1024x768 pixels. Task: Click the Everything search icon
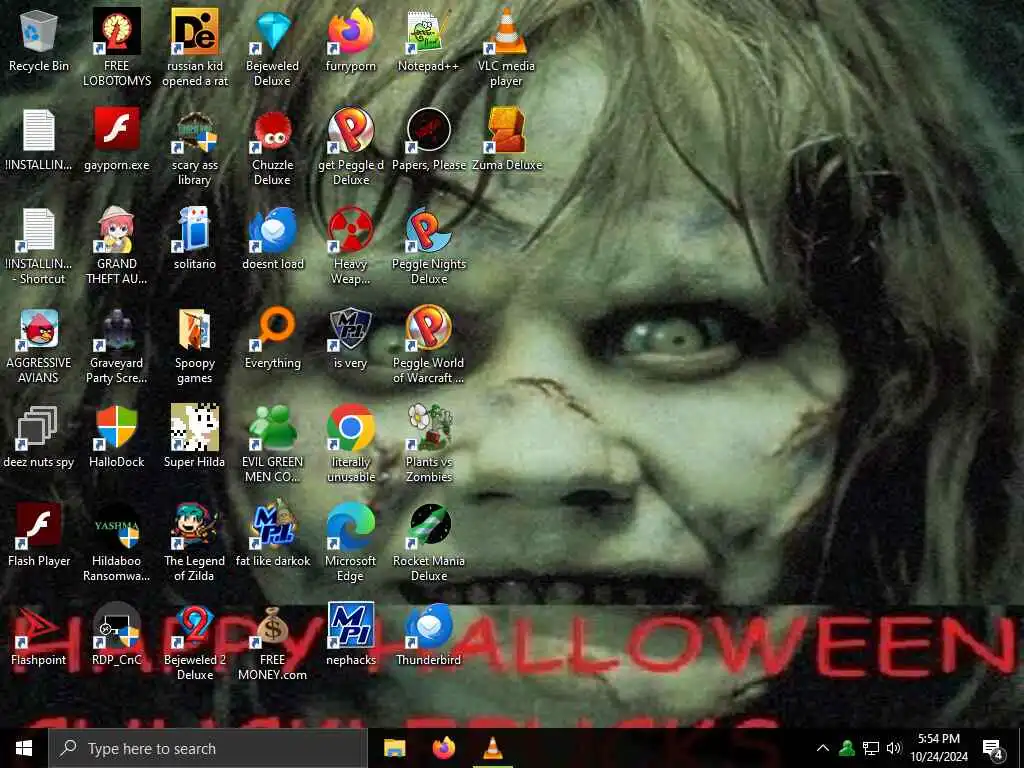click(272, 329)
